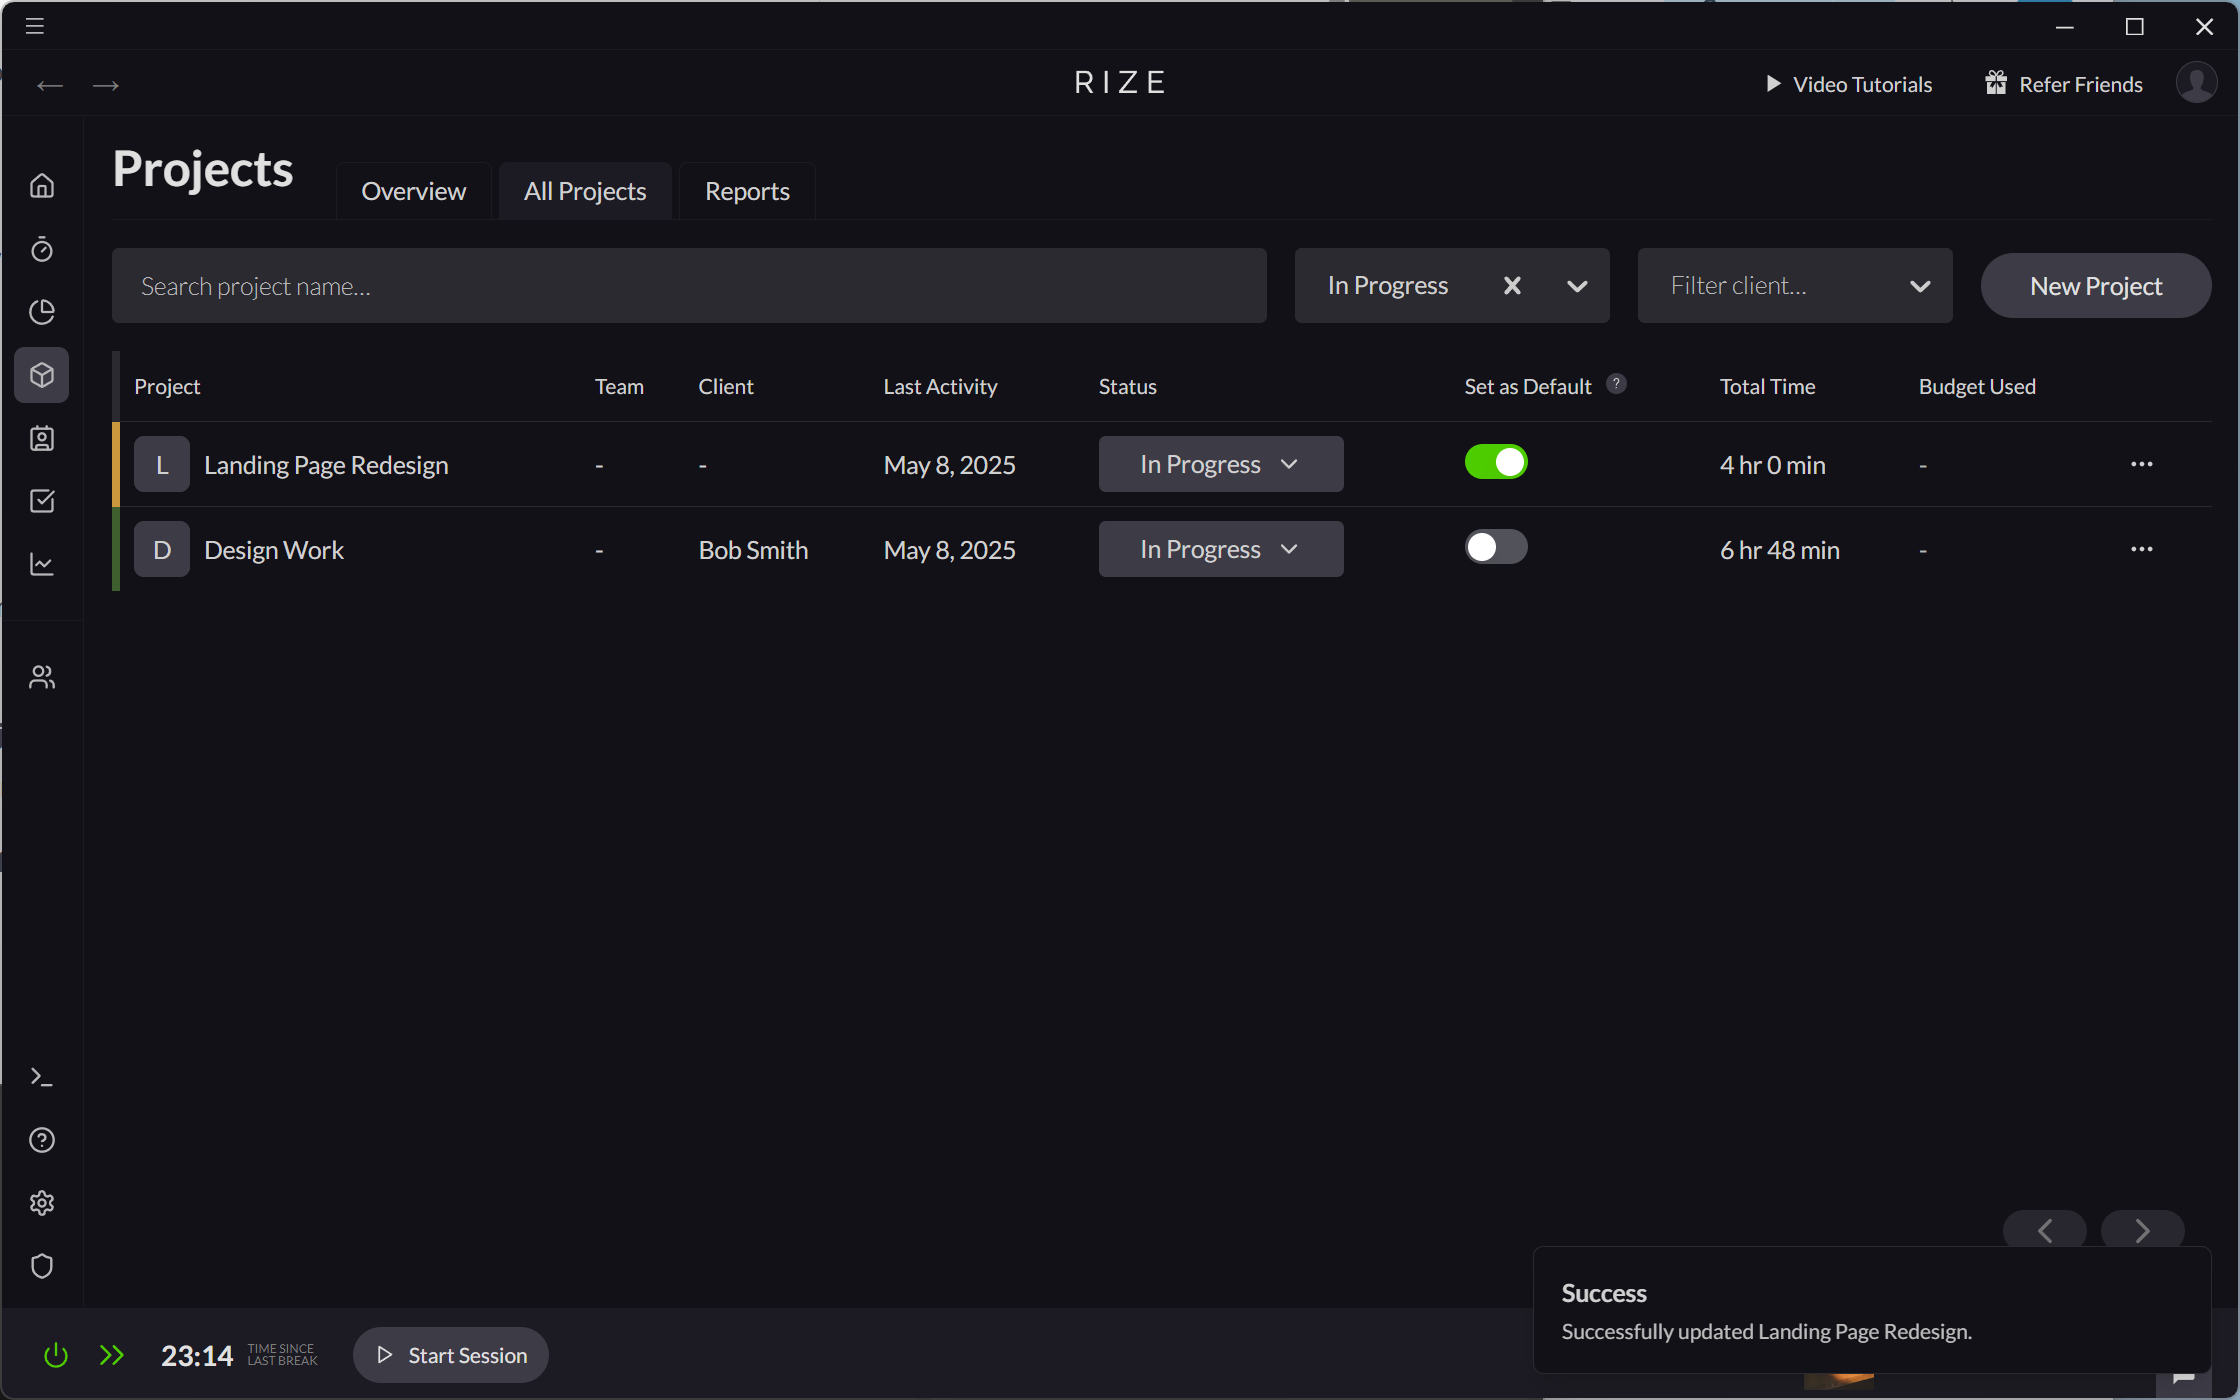Select the cube-shaped Projects icon
2240x1400 pixels.
(x=42, y=375)
